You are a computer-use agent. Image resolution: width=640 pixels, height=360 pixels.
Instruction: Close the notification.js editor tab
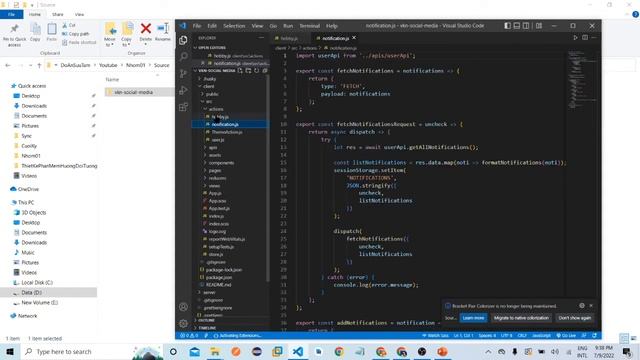click(354, 38)
